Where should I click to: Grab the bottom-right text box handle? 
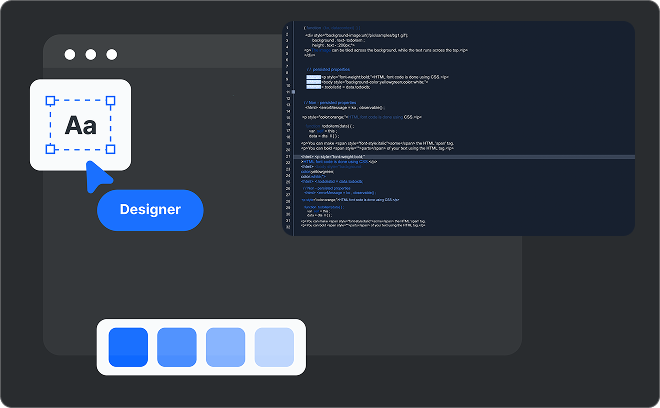click(111, 150)
